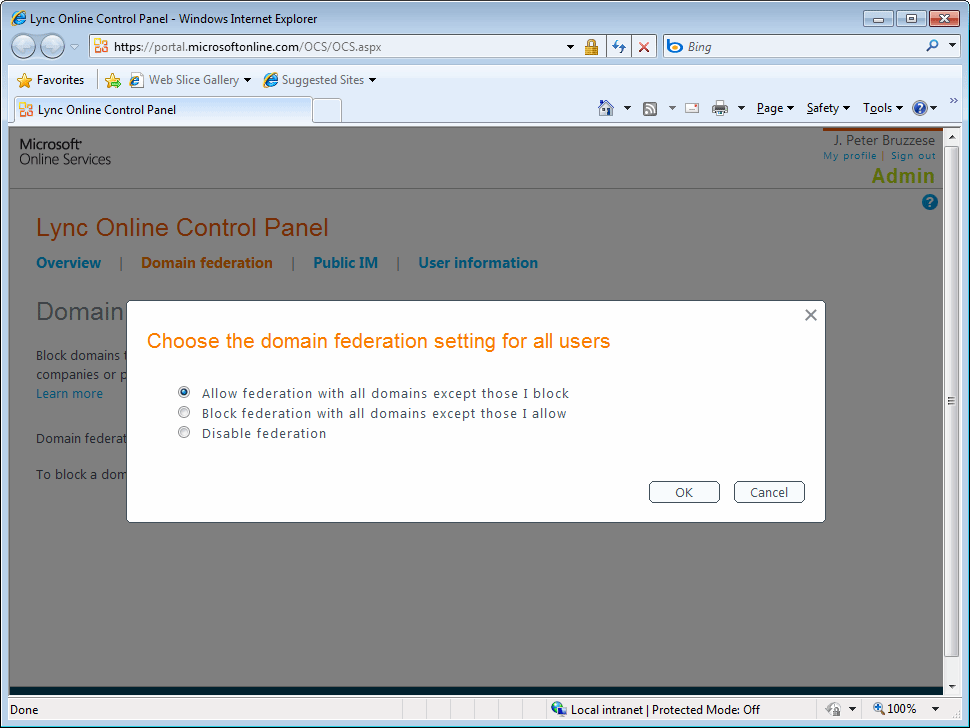The height and width of the screenshot is (728, 970).
Task: Open the recent pages dropdown arrow
Action: tap(74, 47)
